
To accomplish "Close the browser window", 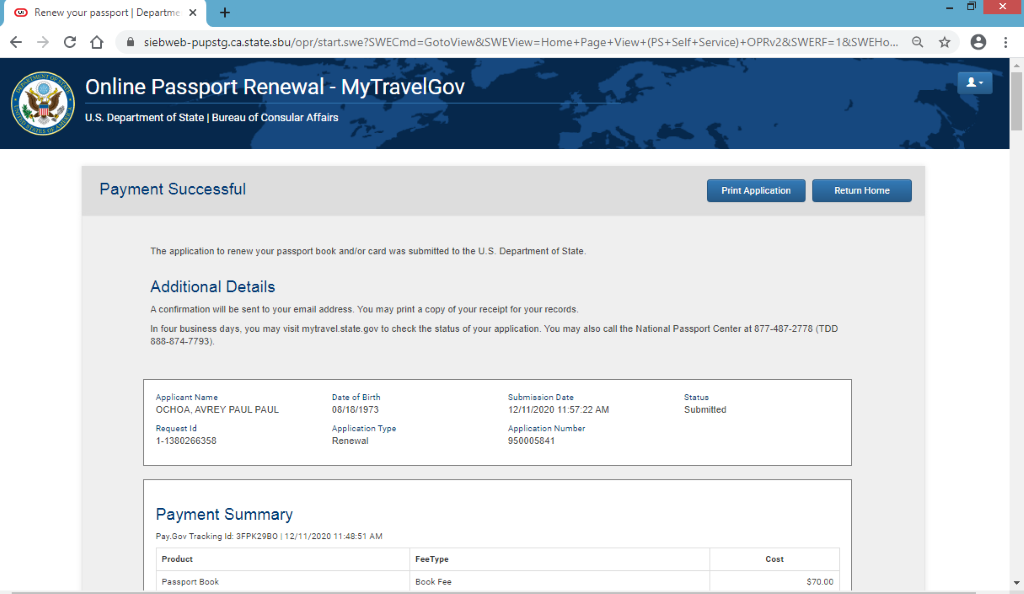I will pos(1002,7).
